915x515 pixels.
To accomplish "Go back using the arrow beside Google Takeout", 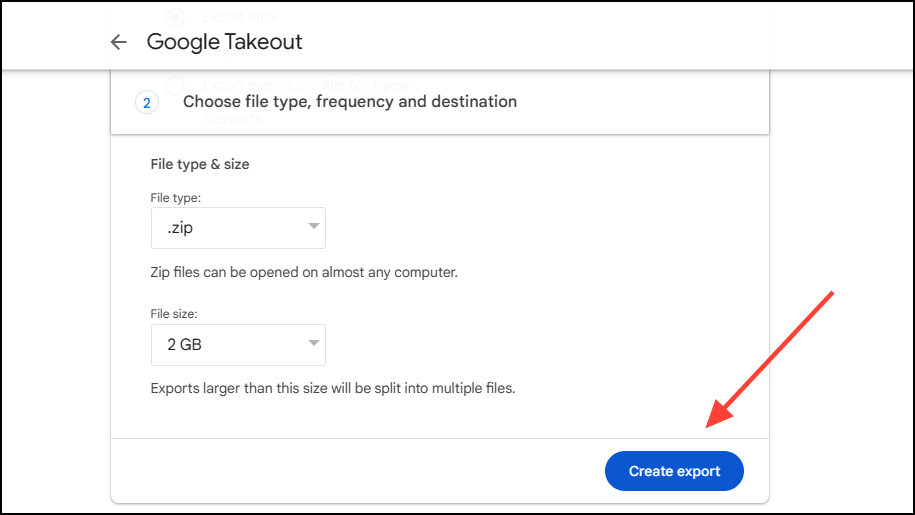I will (x=118, y=42).
